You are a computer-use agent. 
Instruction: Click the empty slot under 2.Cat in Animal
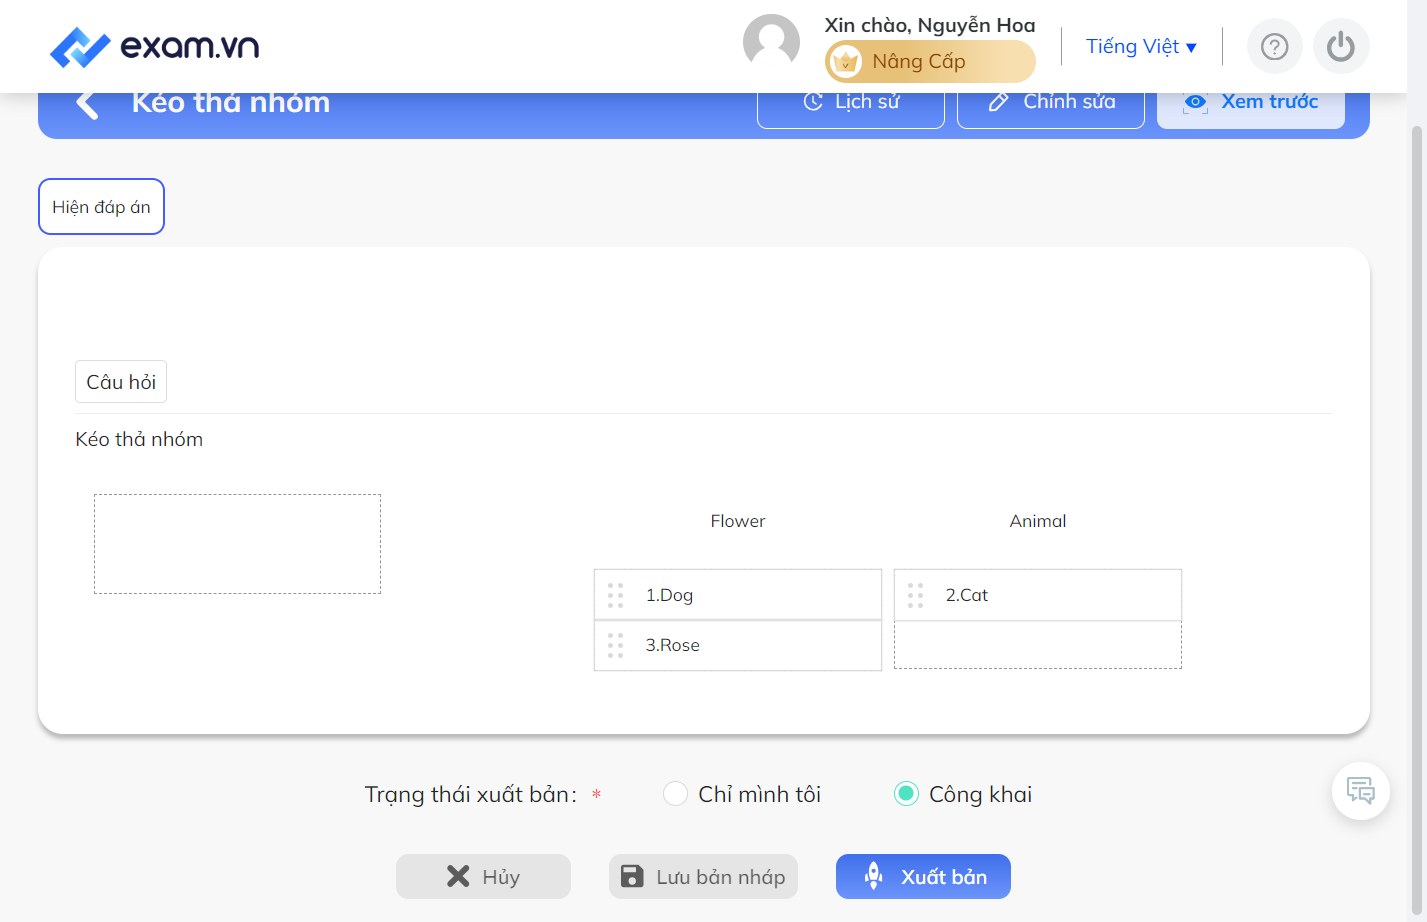click(x=1038, y=645)
